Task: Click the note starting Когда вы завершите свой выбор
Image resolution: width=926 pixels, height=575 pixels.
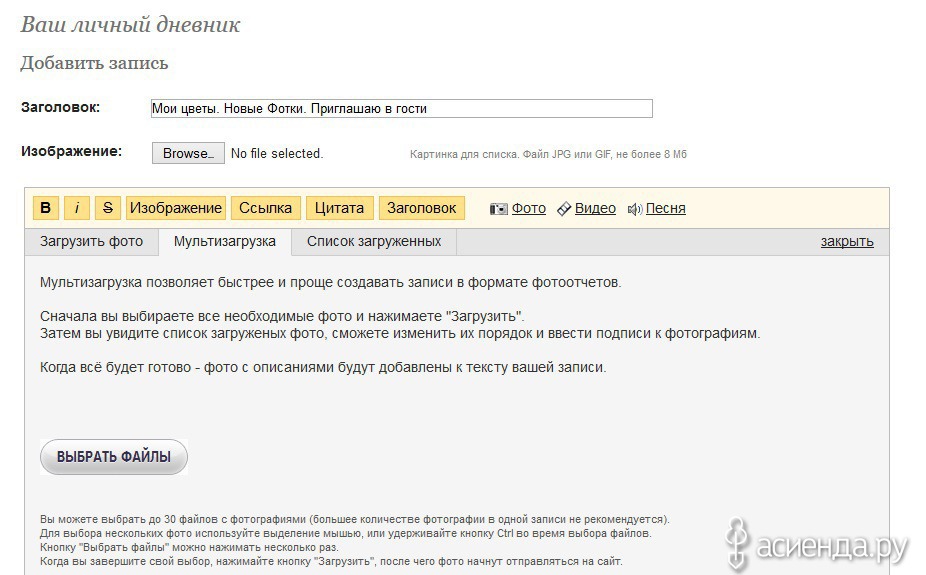Action: pyautogui.click(x=331, y=561)
